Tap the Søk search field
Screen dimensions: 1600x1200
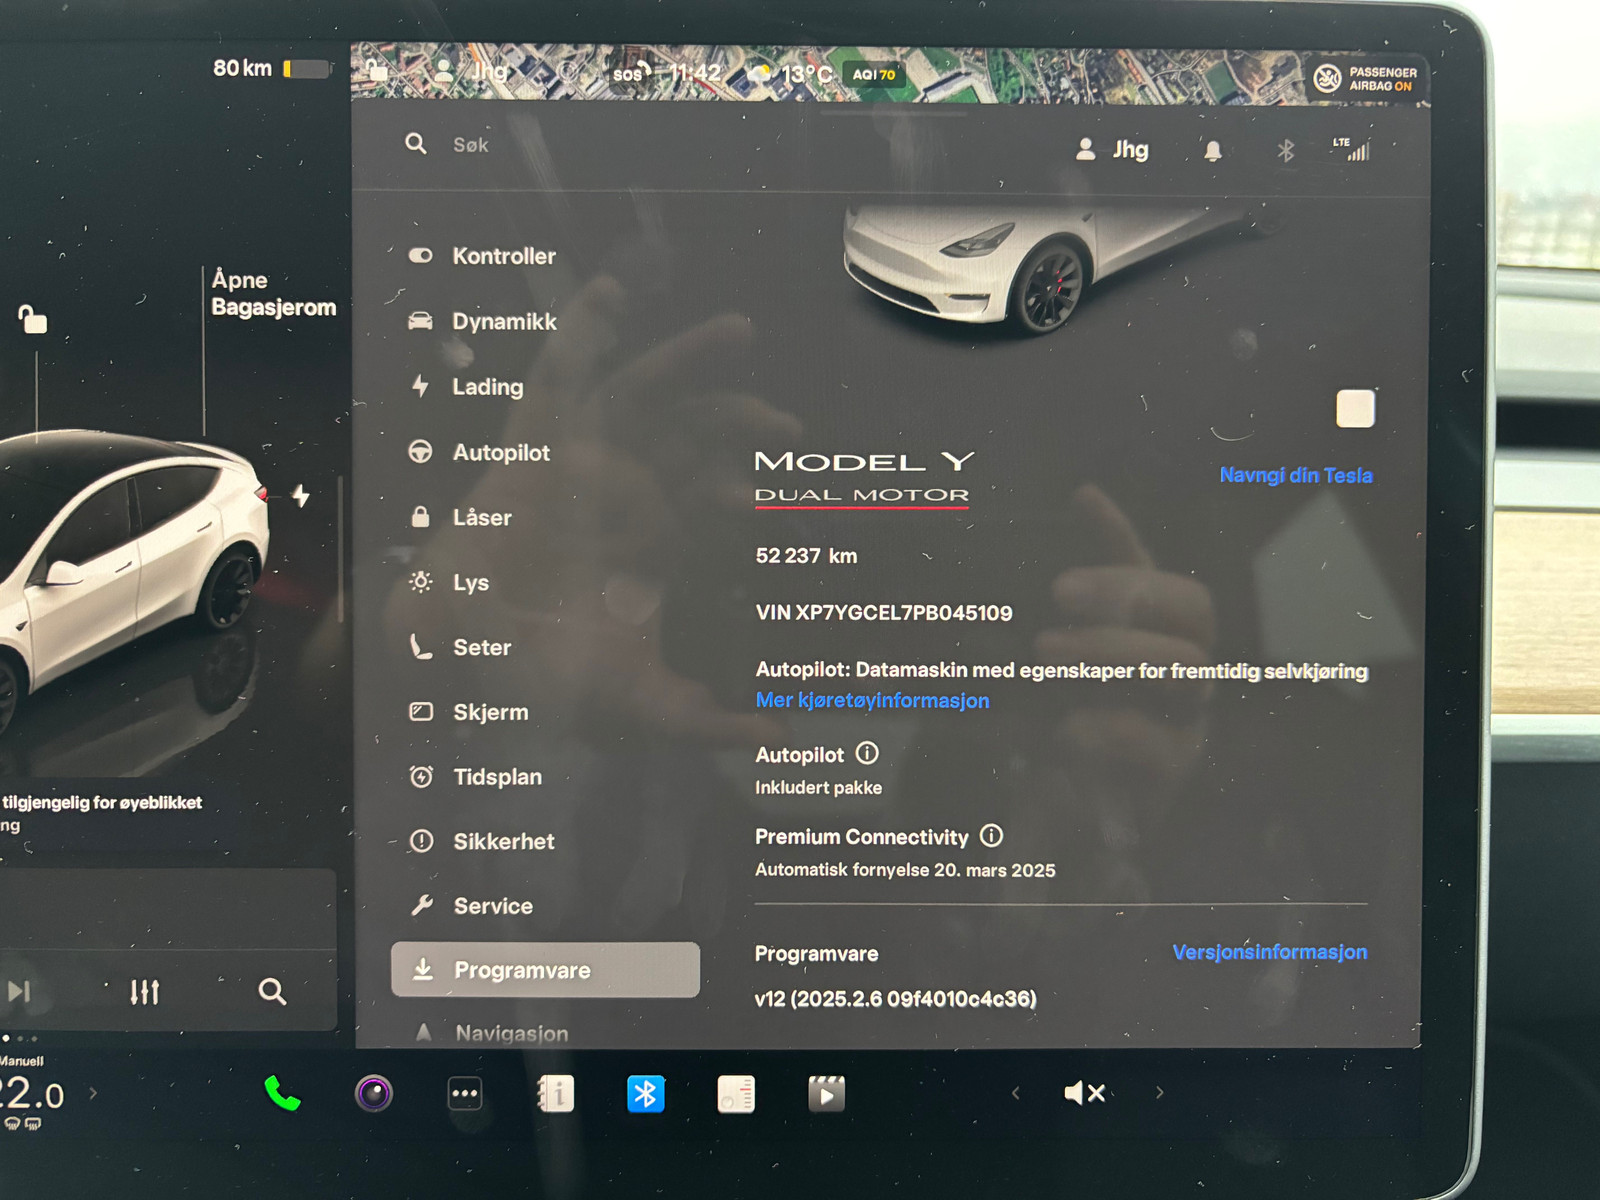470,145
